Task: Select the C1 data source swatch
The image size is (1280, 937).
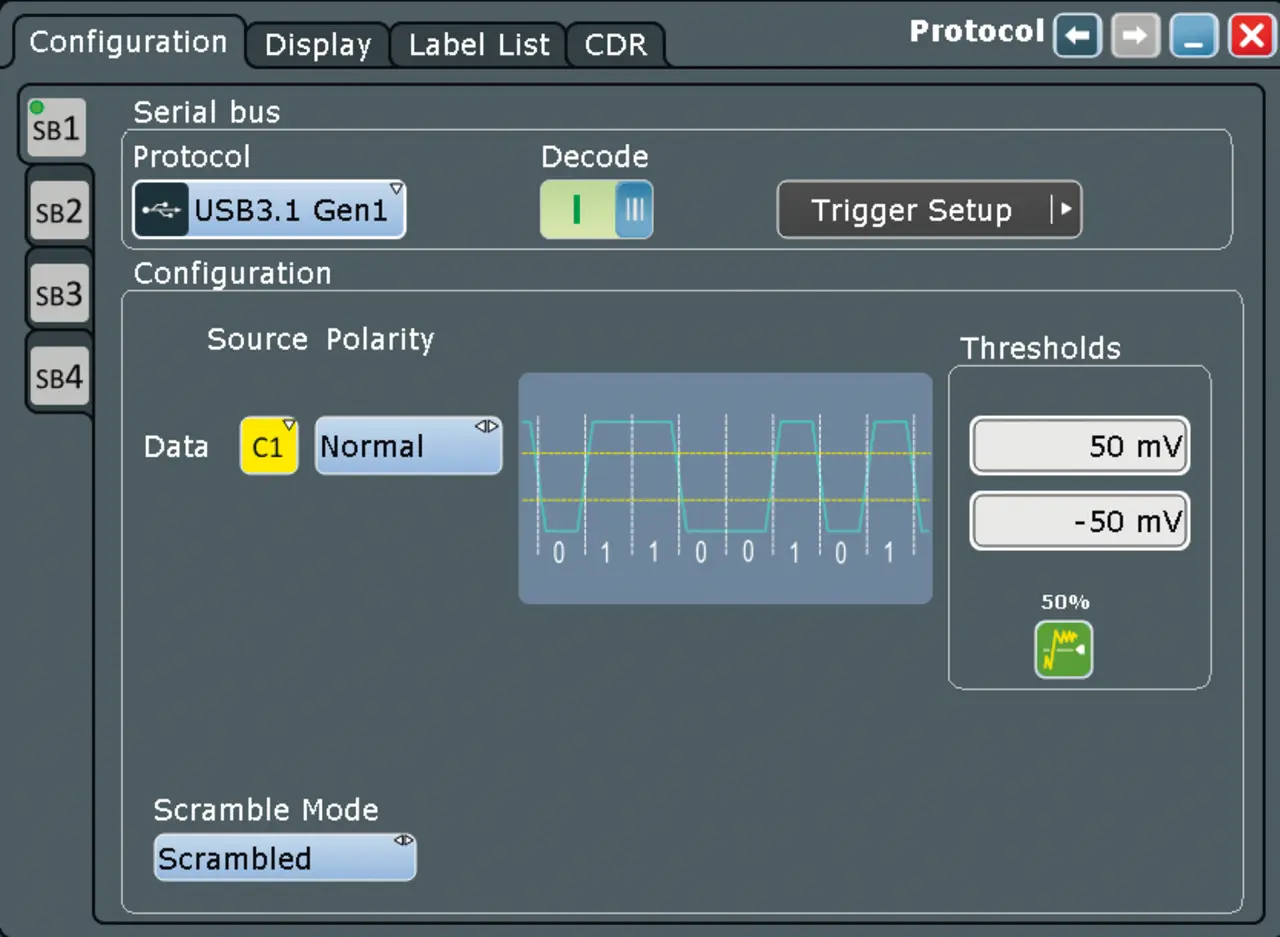Action: click(x=268, y=446)
